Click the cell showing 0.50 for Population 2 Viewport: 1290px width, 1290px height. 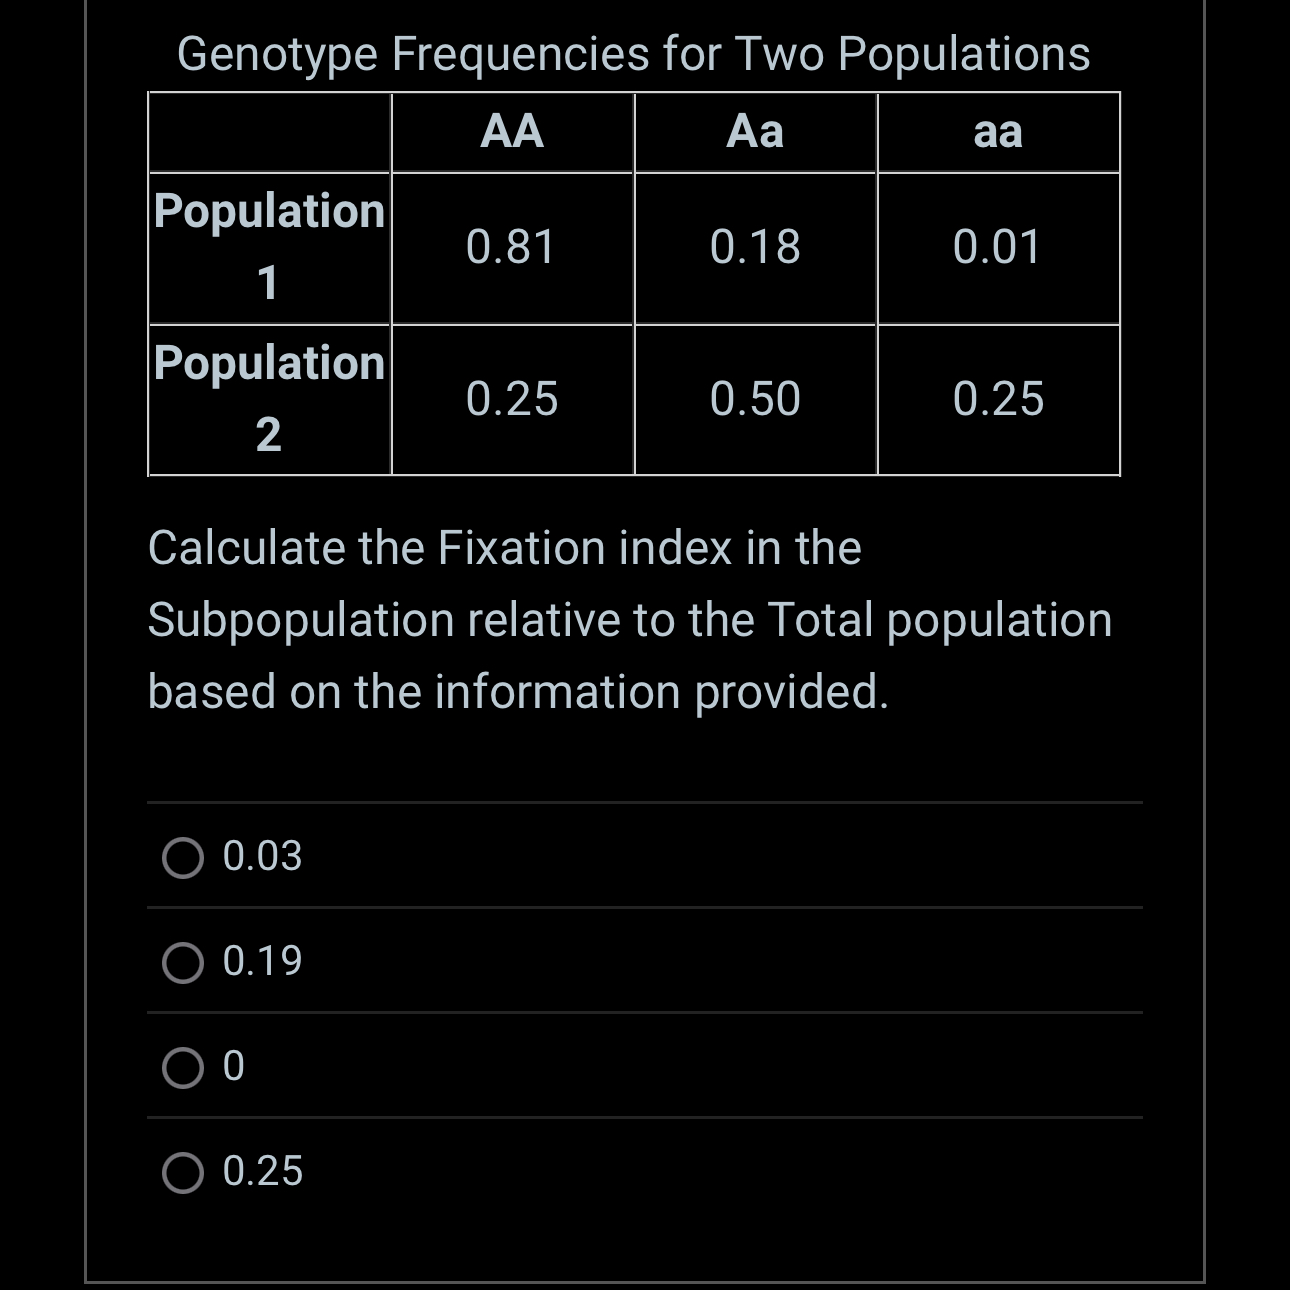756,397
